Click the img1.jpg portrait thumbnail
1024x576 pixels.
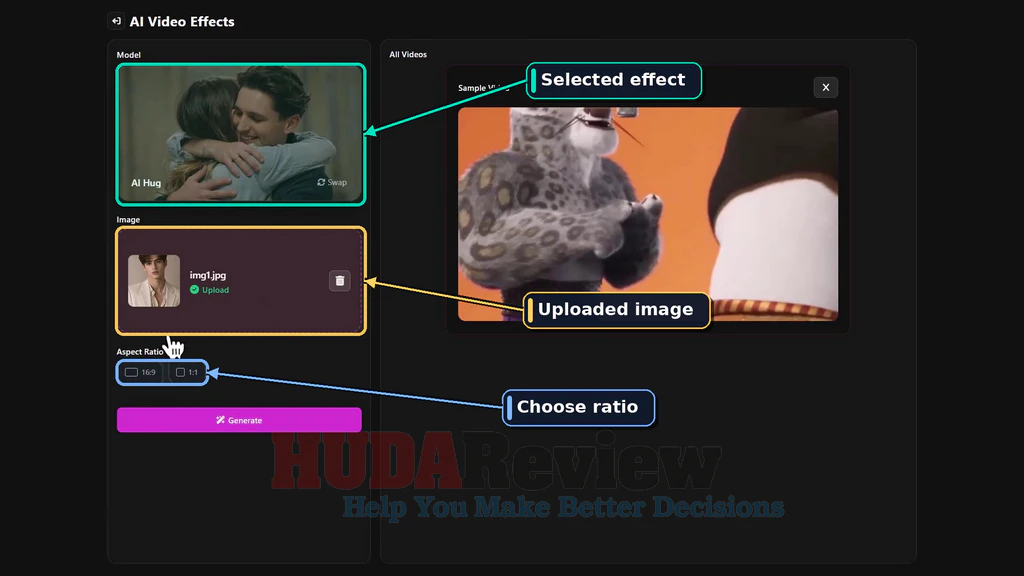154,281
